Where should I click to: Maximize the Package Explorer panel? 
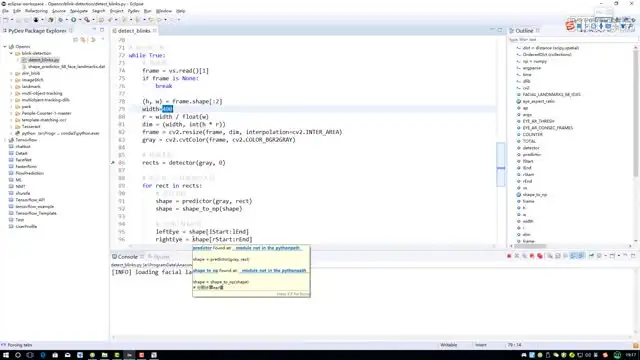click(102, 30)
